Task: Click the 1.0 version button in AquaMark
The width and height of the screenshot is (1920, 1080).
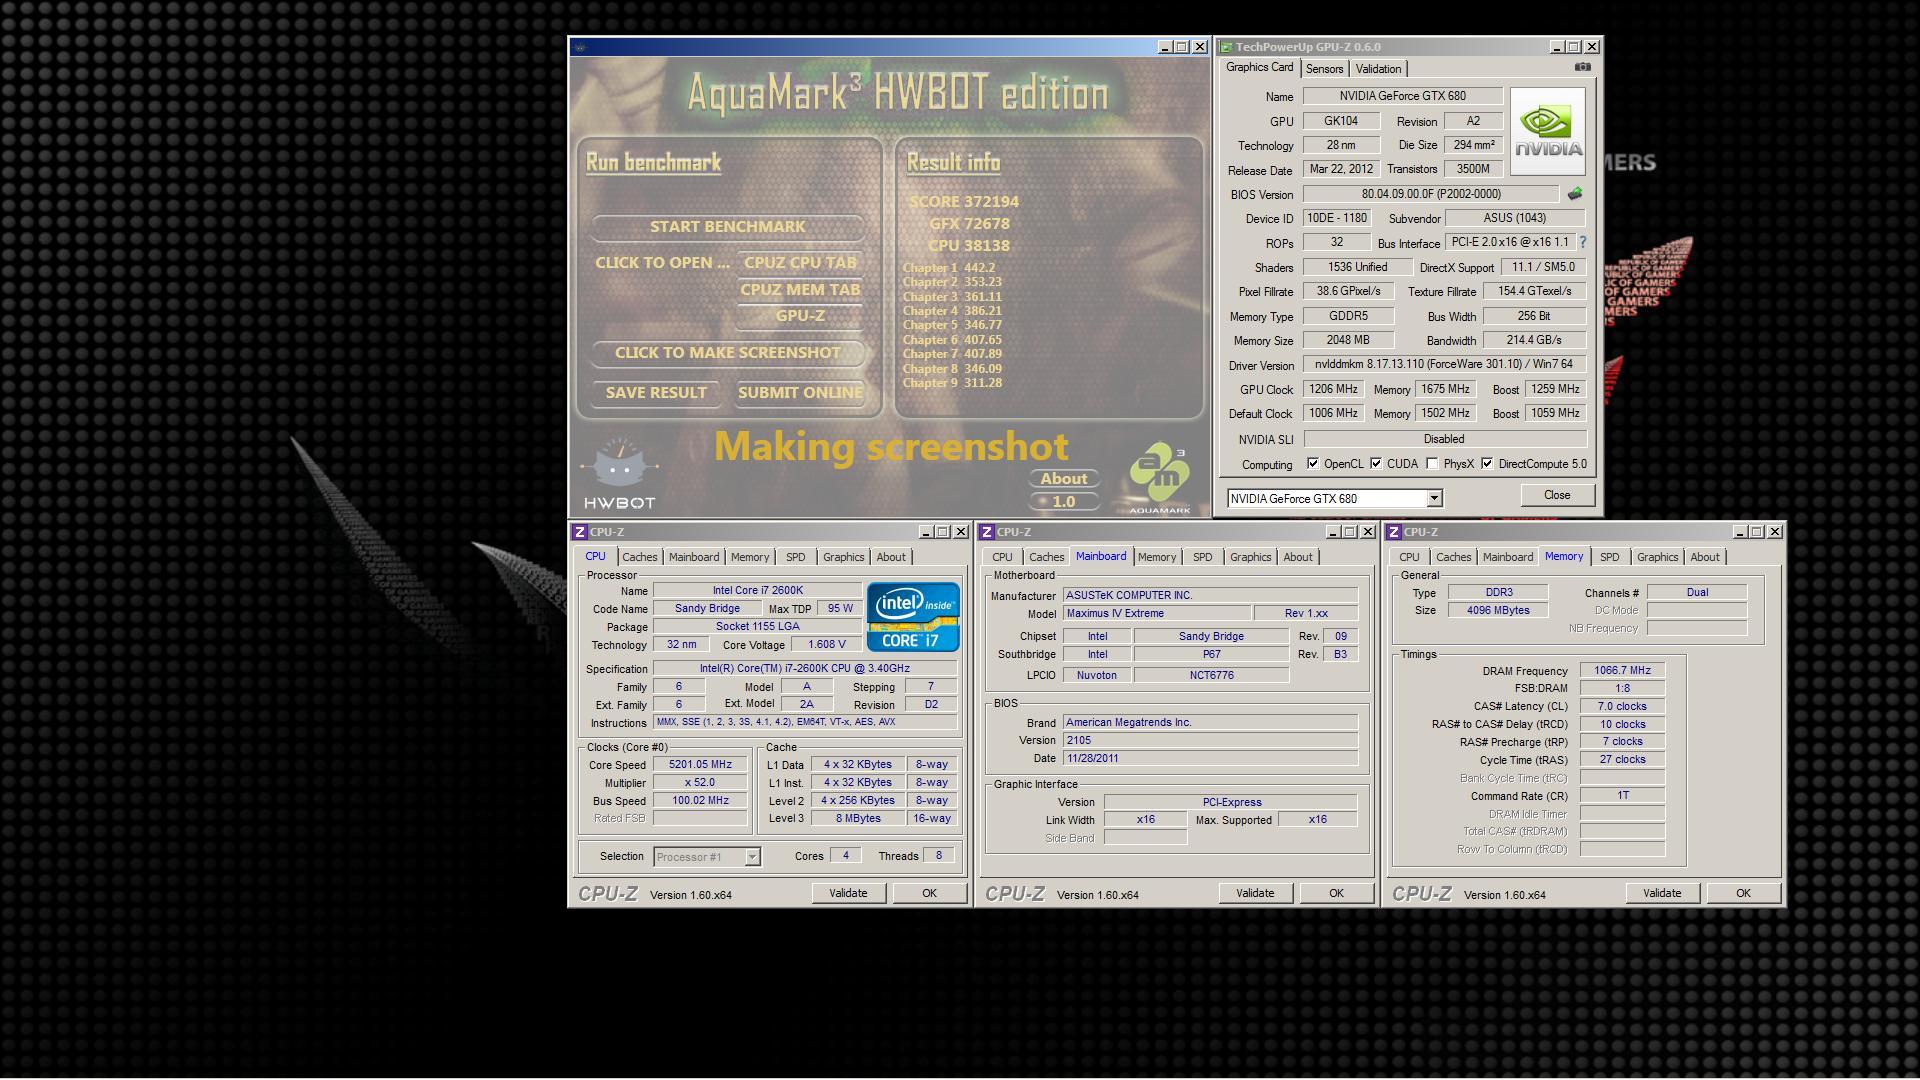Action: (x=1064, y=502)
